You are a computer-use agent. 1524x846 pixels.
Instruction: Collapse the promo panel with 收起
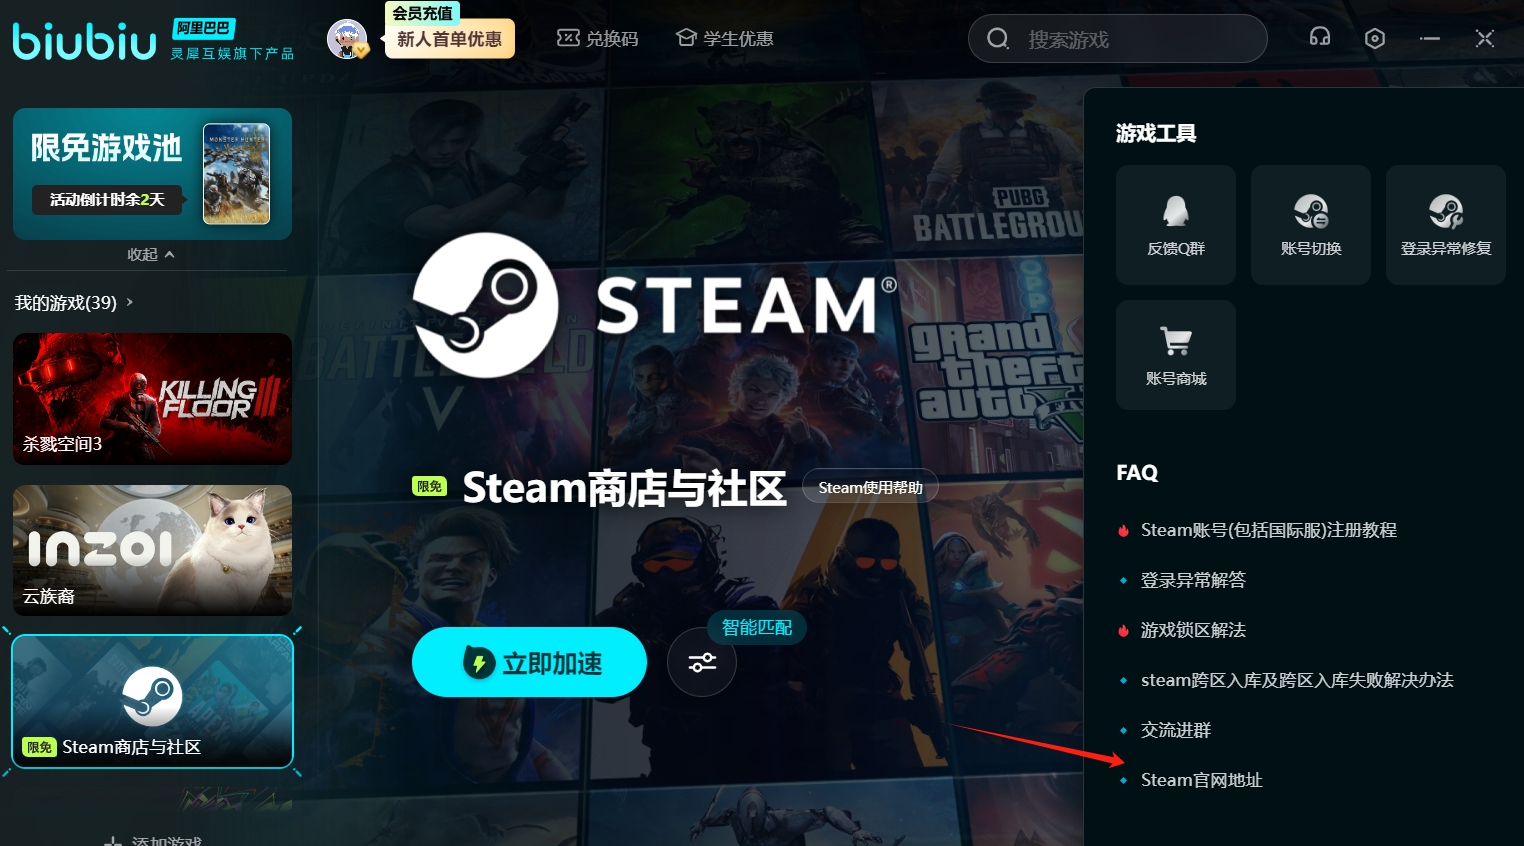coord(151,254)
